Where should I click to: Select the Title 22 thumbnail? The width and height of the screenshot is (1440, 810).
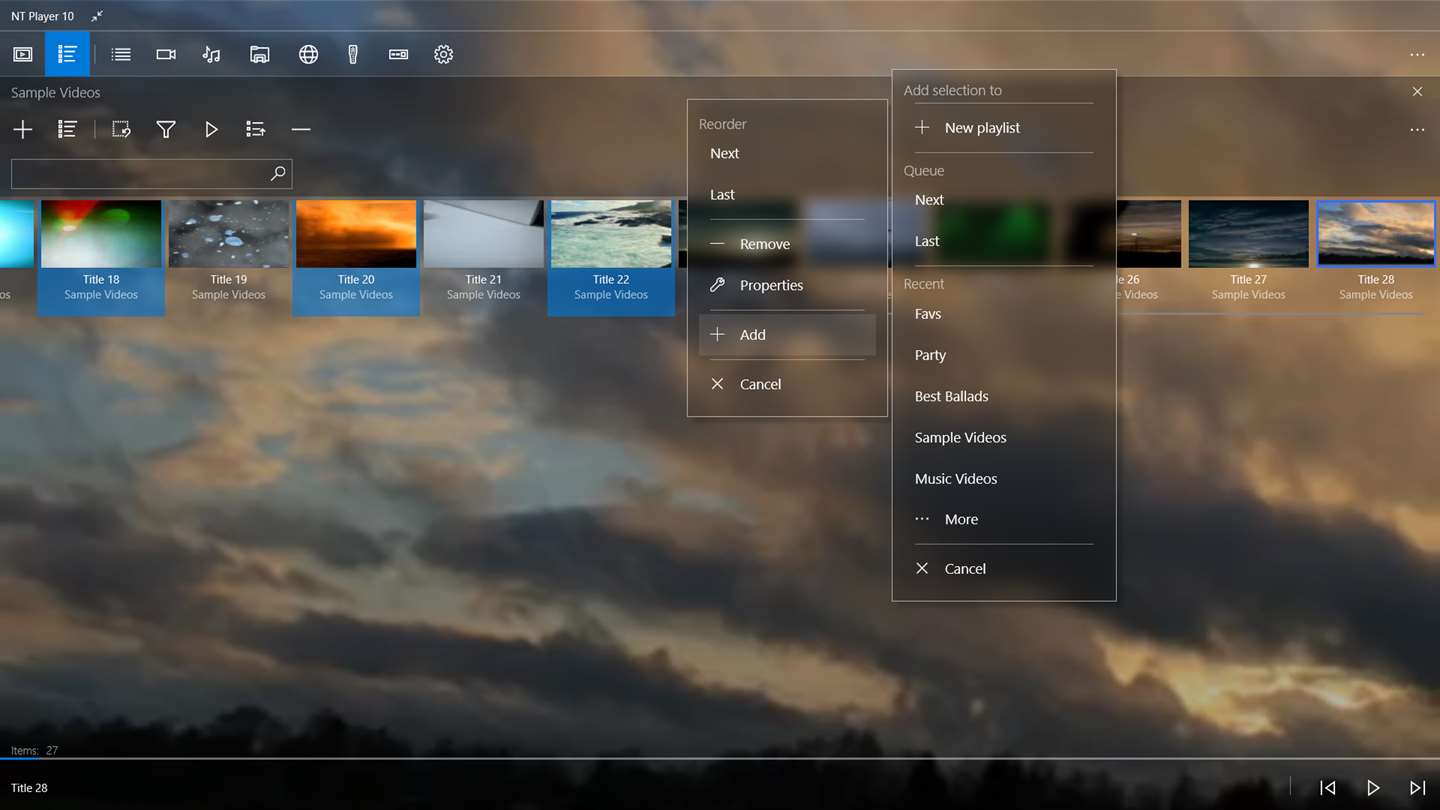pos(611,234)
